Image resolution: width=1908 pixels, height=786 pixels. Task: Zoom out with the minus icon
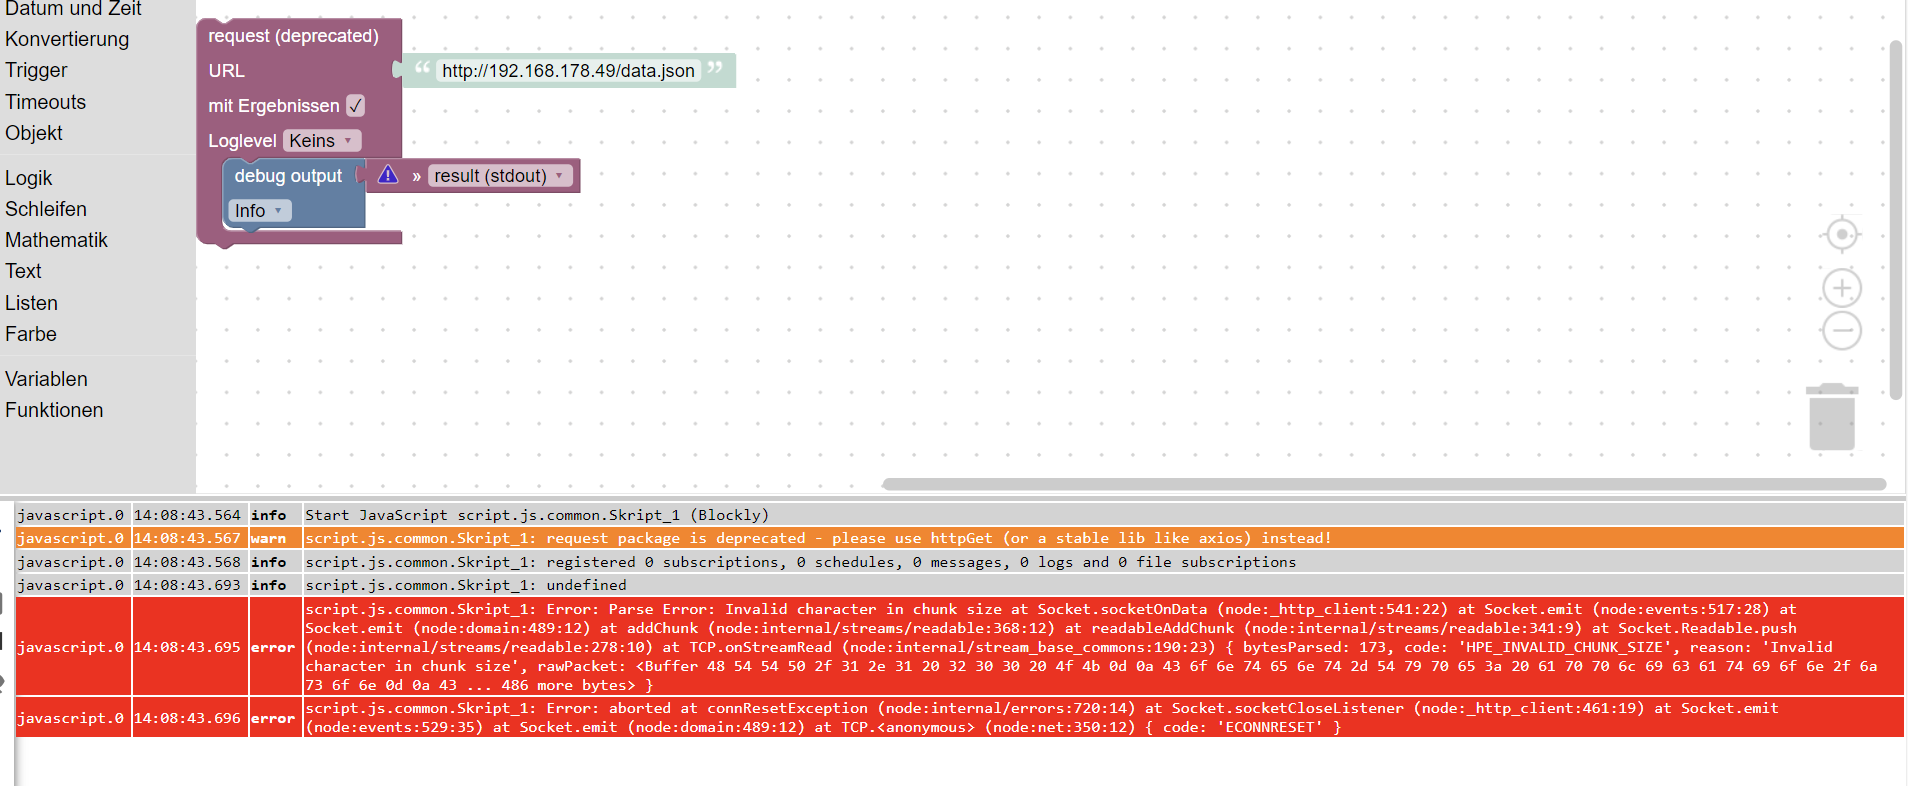point(1841,330)
